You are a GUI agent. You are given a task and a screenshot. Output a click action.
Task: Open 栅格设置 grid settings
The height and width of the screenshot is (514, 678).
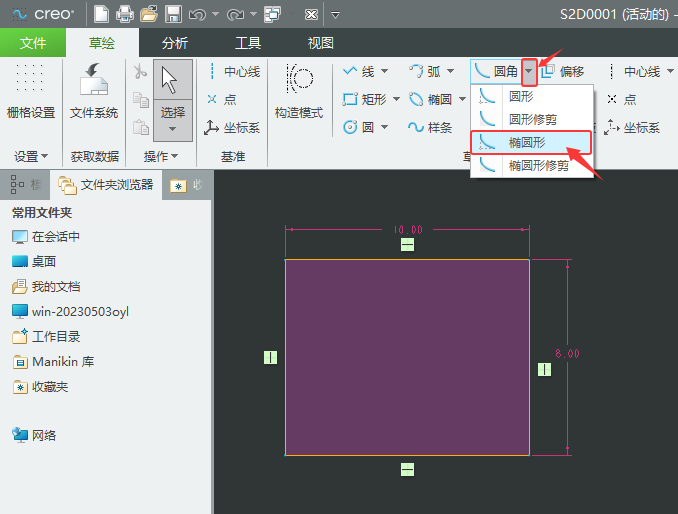[x=31, y=91]
